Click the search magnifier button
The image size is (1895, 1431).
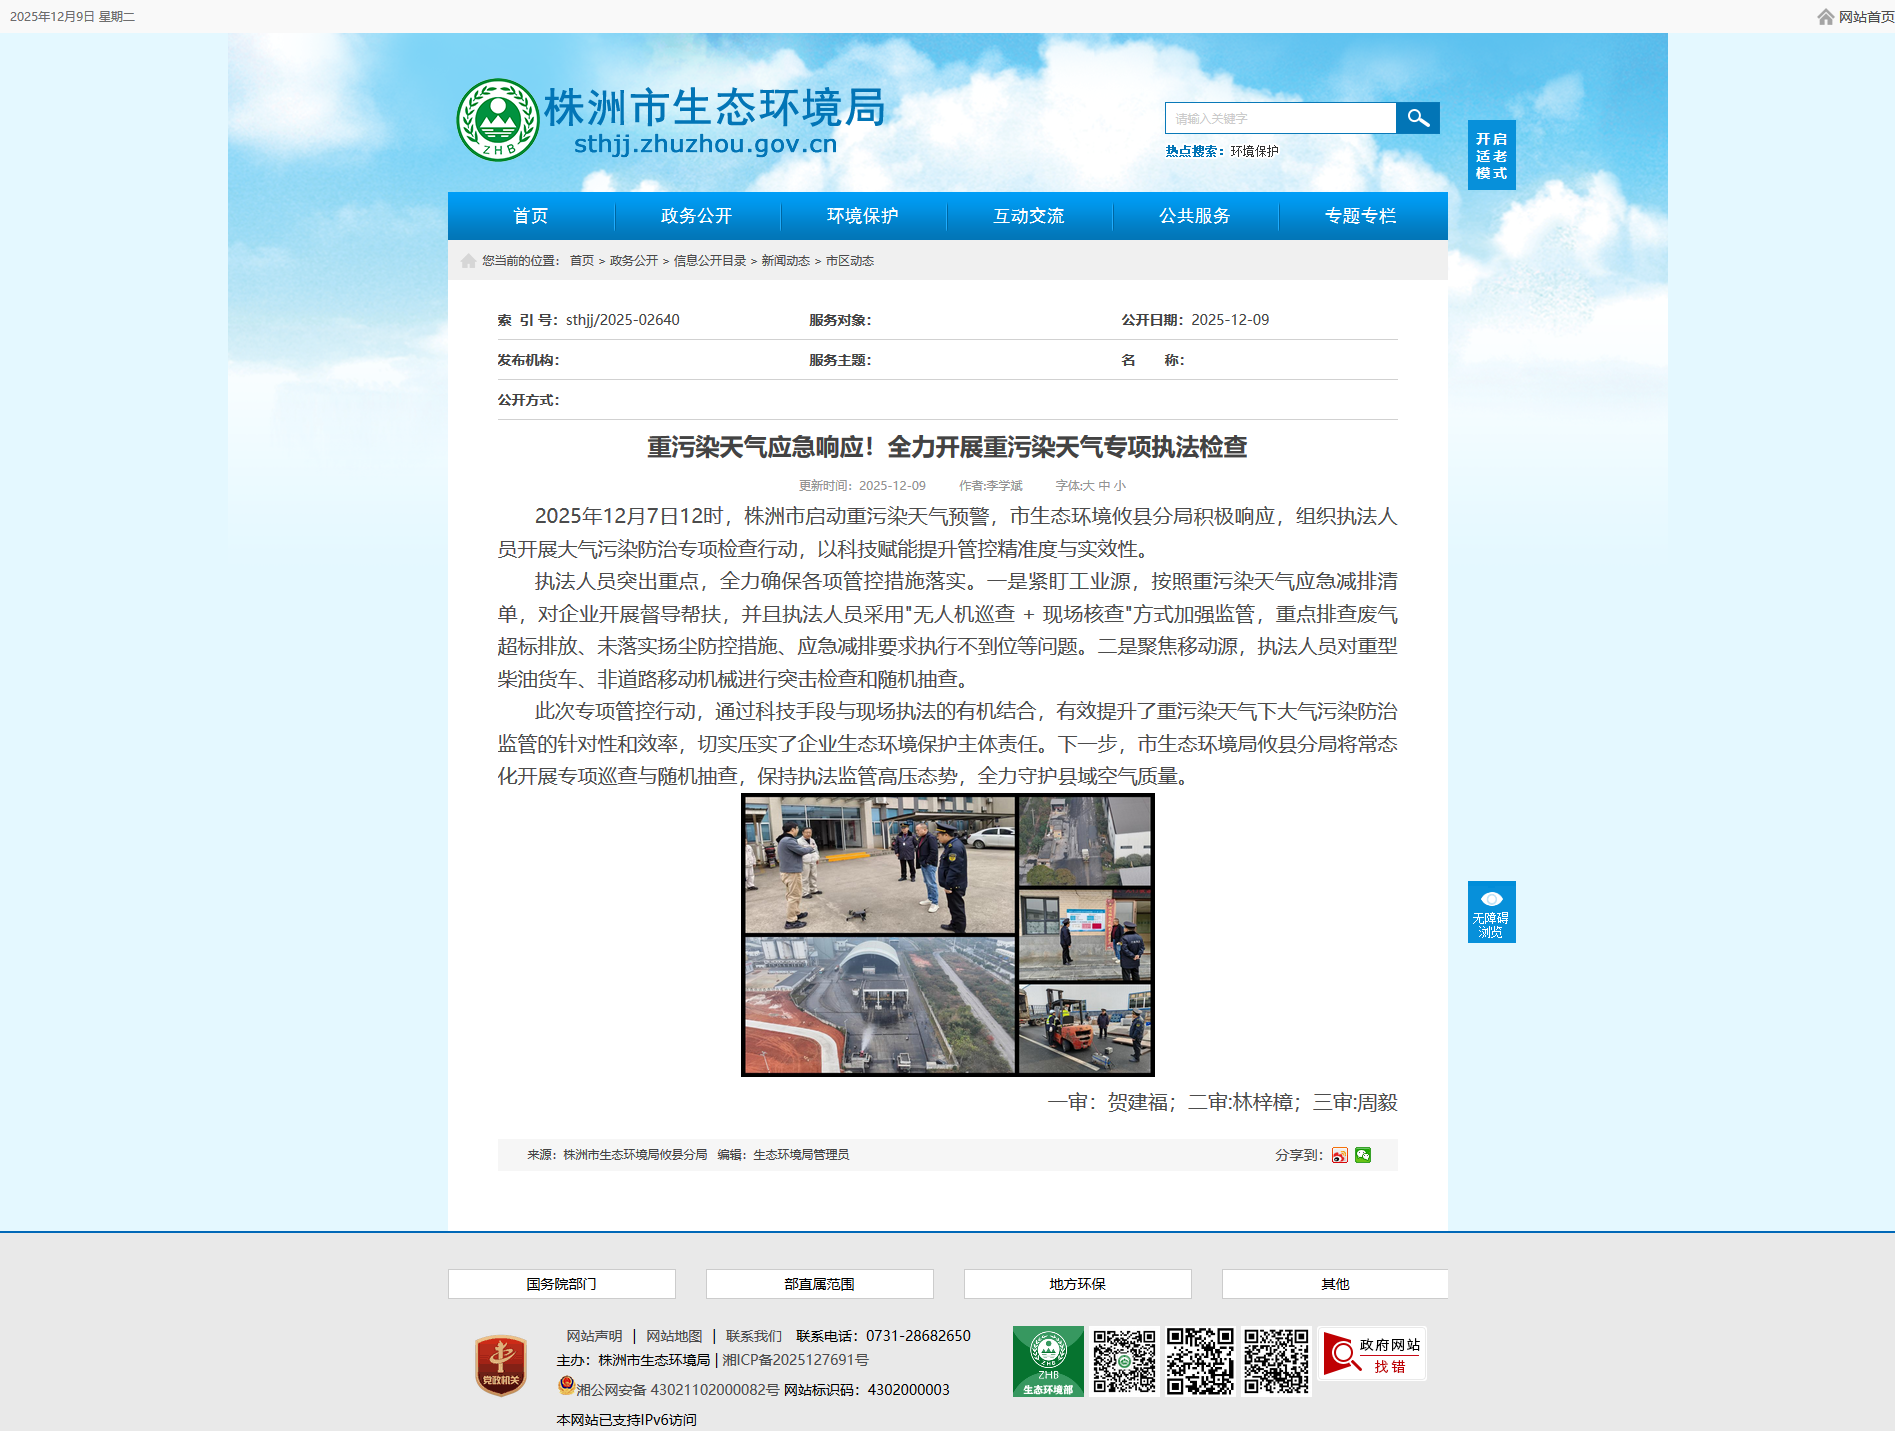point(1417,118)
